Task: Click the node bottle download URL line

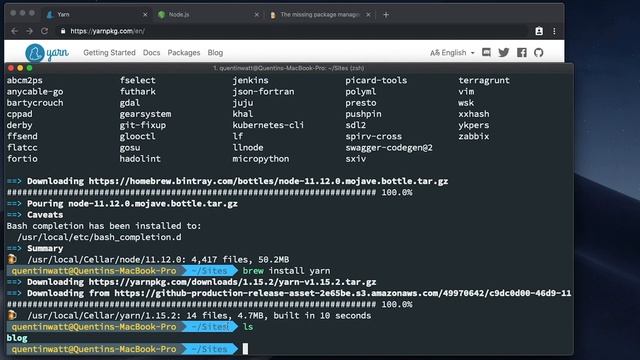Action: click(227, 181)
